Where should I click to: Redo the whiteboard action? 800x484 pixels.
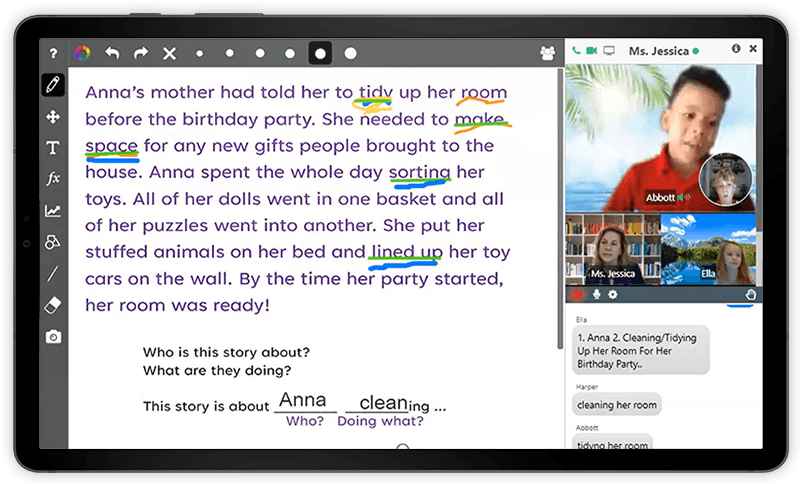(140, 53)
